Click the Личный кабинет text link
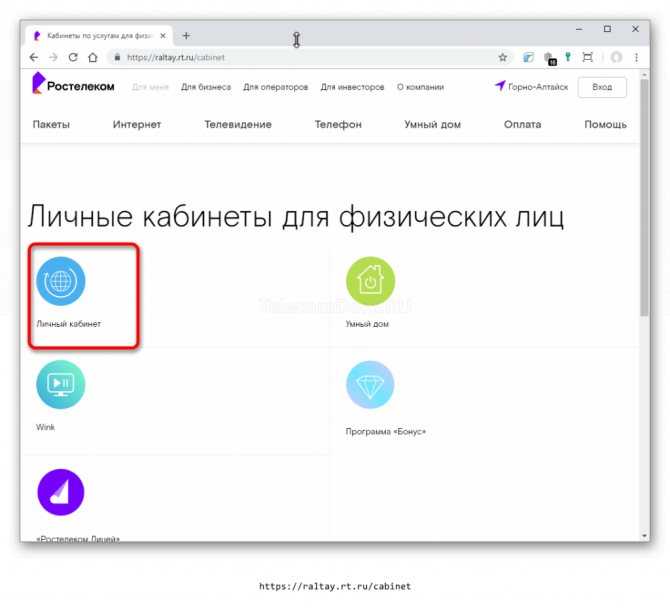This screenshot has height=611, width=670. point(69,324)
